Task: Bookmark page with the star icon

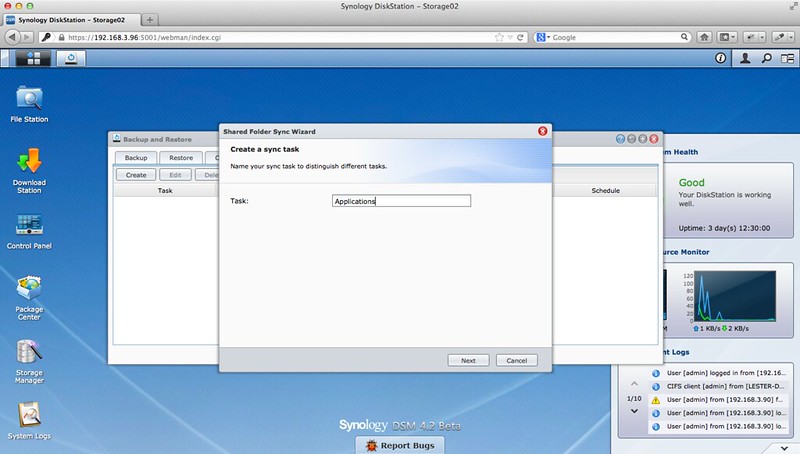Action: point(499,37)
